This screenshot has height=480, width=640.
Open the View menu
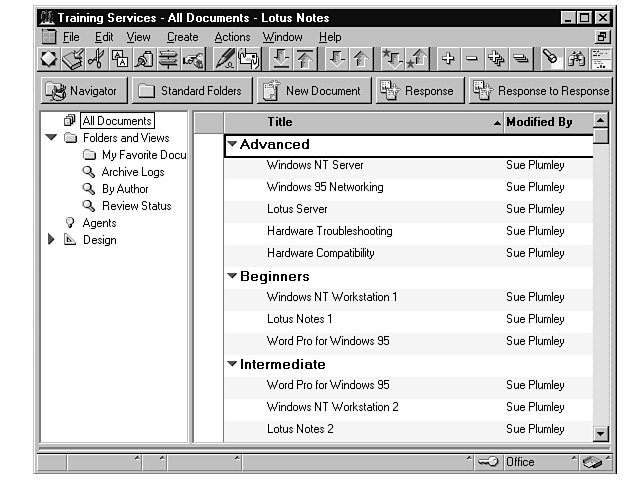point(138,37)
